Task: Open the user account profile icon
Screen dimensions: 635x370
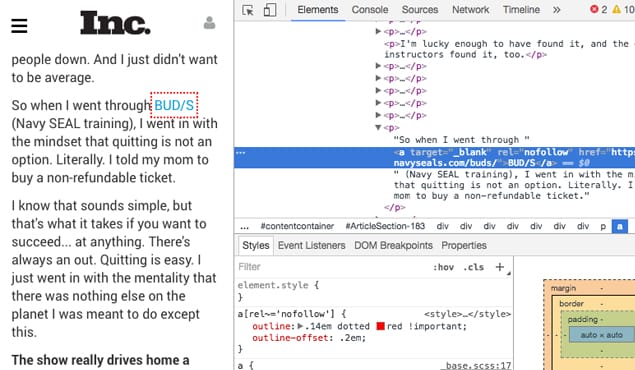Action: point(209,23)
